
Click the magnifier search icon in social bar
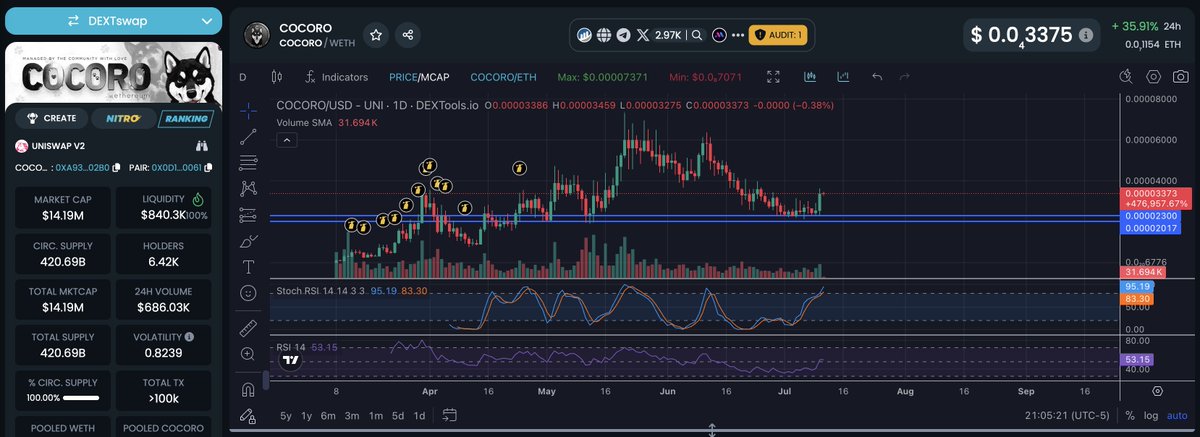[697, 34]
